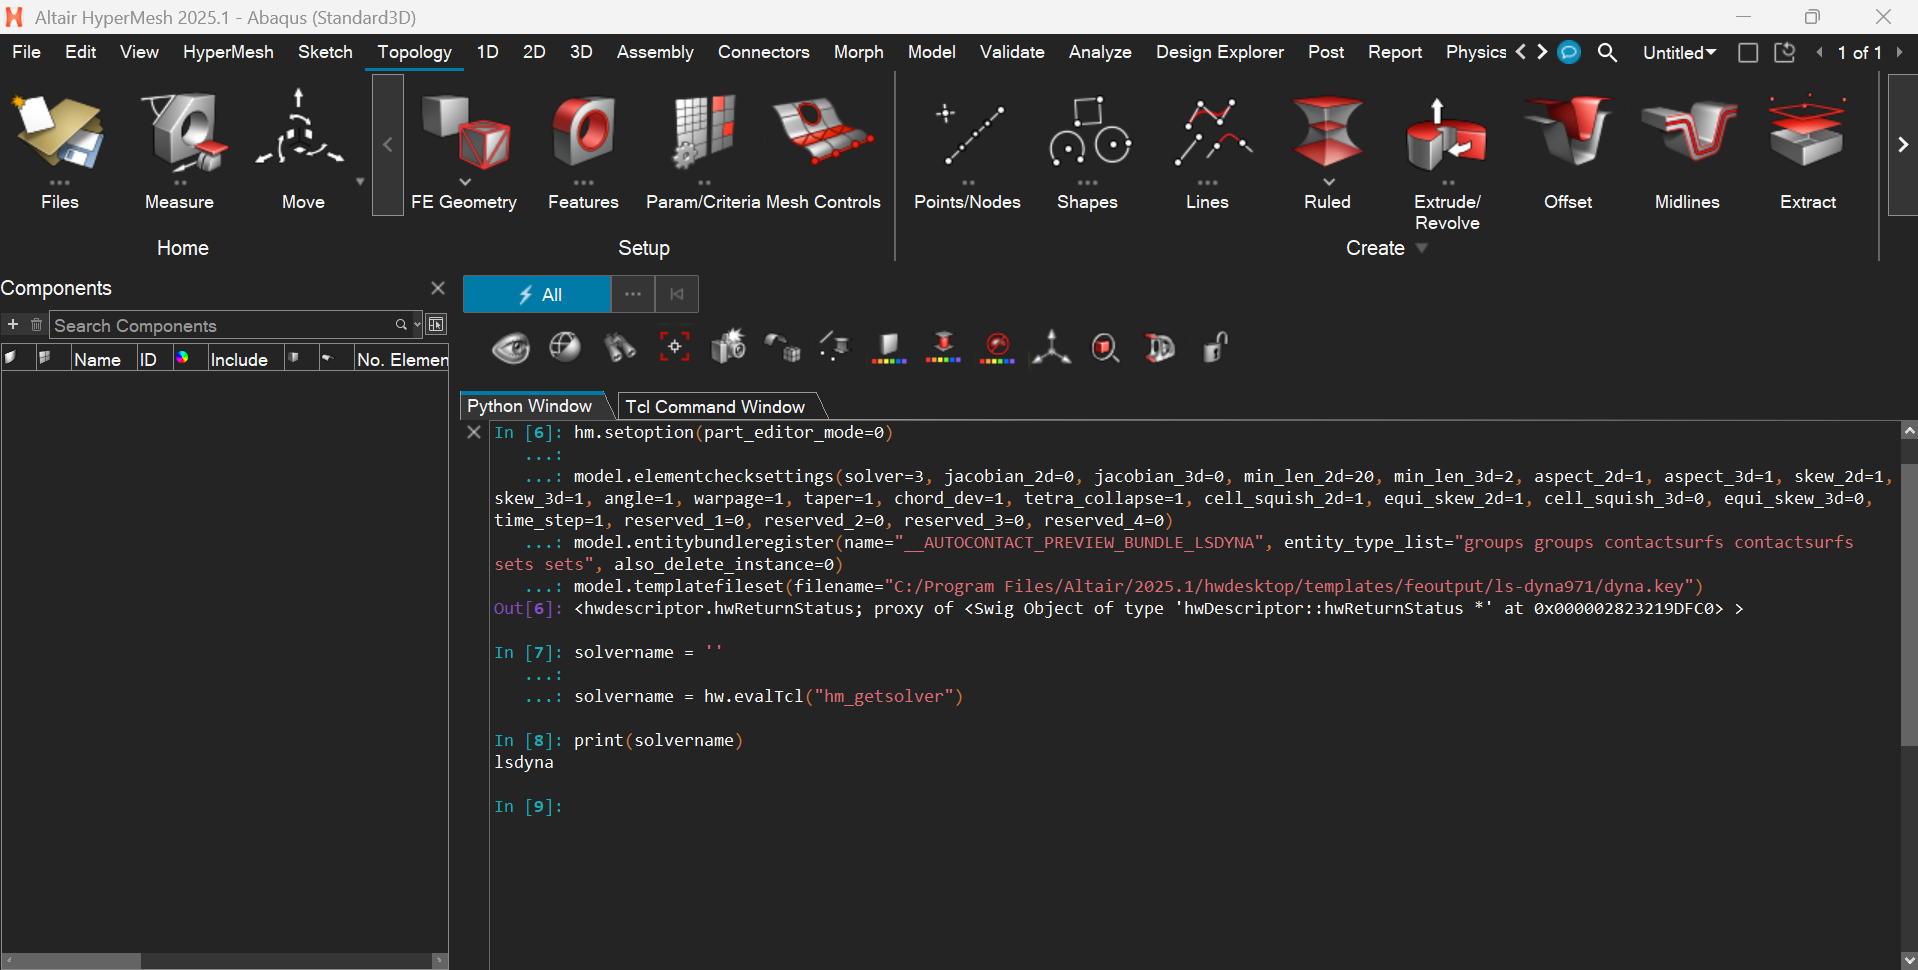Click the component table view-options icon
Image resolution: width=1918 pixels, height=970 pixels.
(x=436, y=324)
